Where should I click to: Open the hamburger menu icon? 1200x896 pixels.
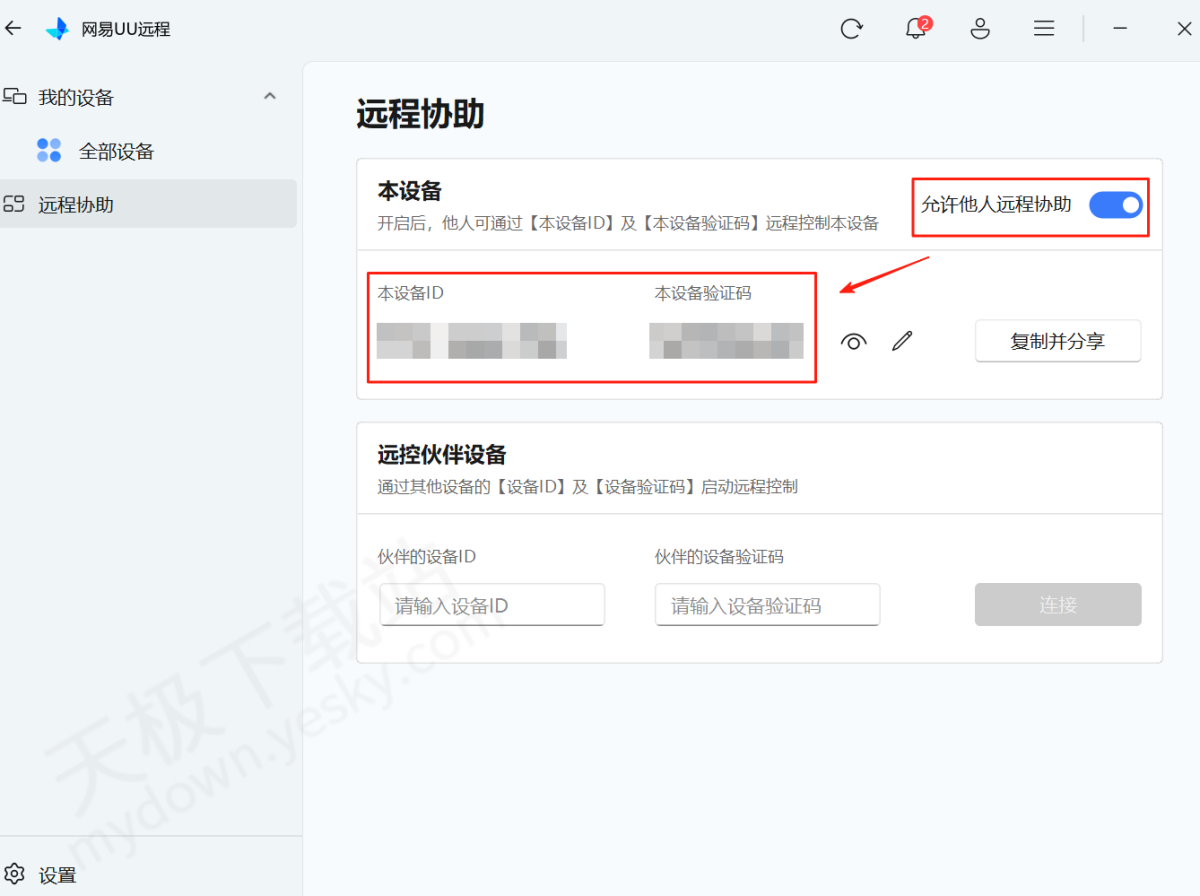1044,29
